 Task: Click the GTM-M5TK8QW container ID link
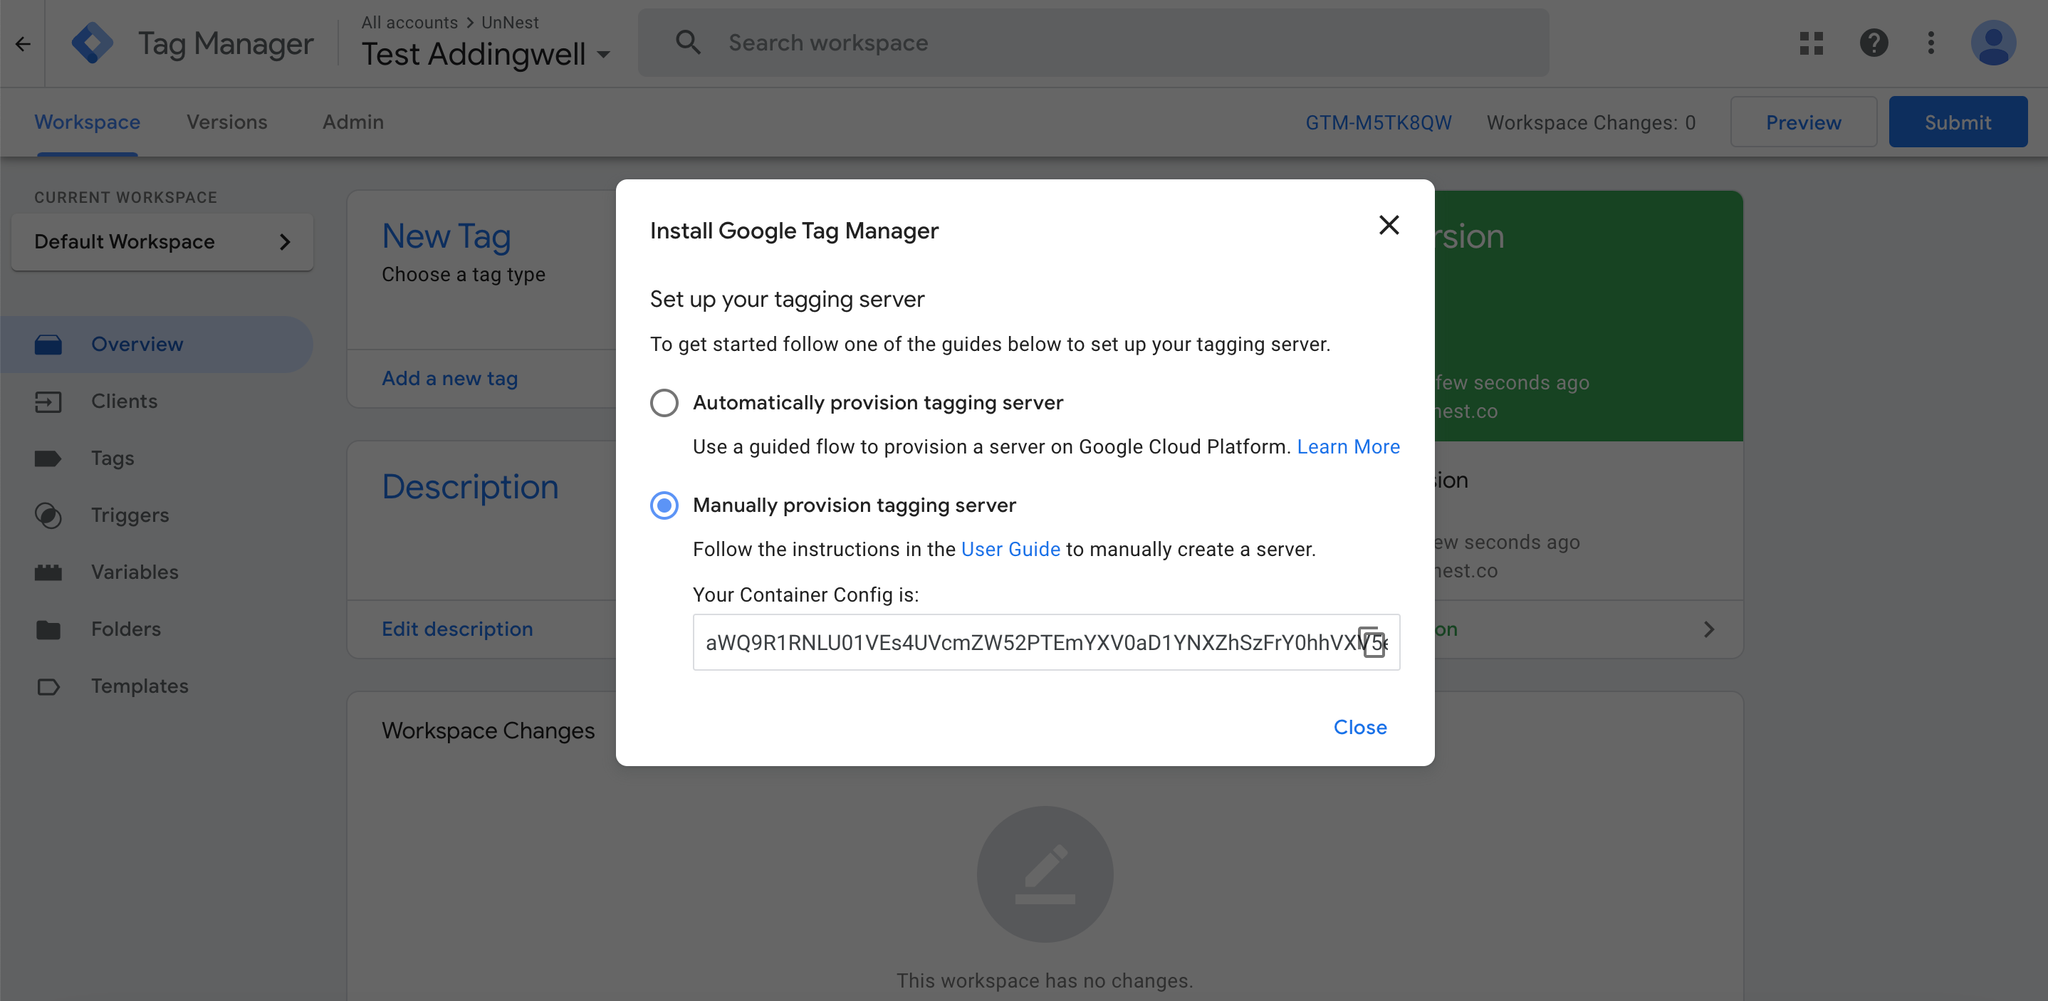[x=1378, y=123]
